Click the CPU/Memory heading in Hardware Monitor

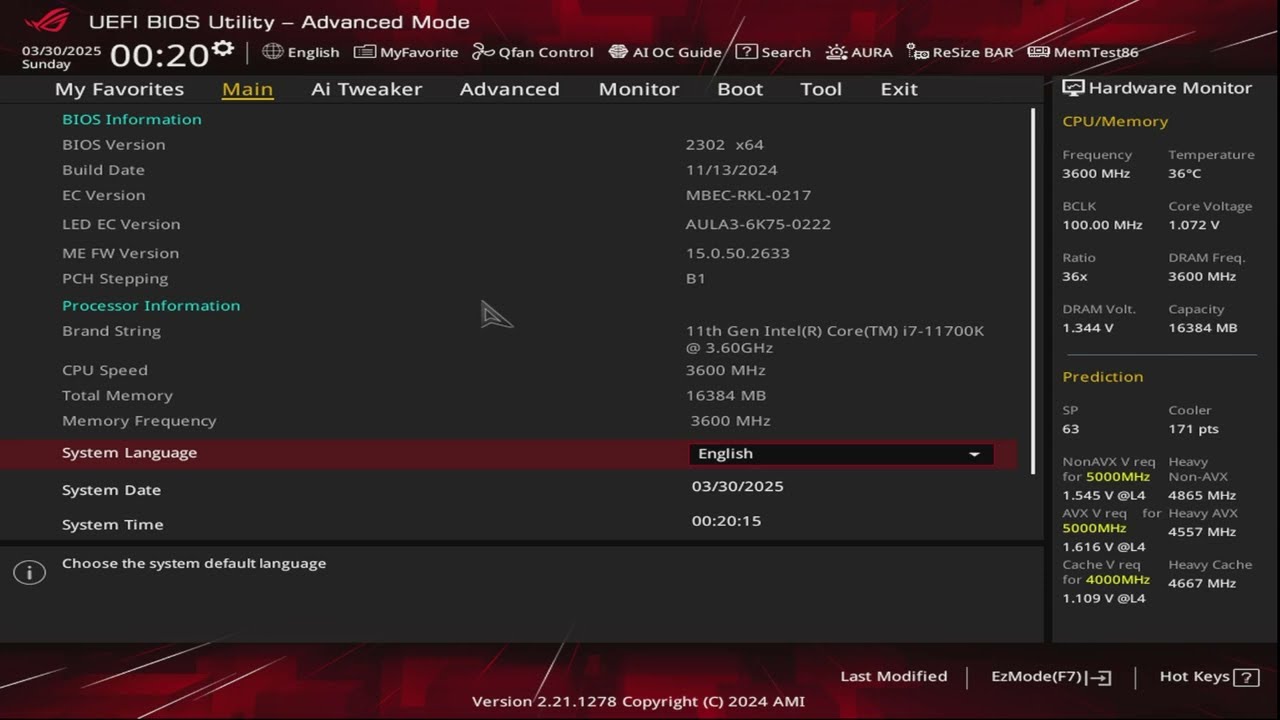click(1115, 121)
